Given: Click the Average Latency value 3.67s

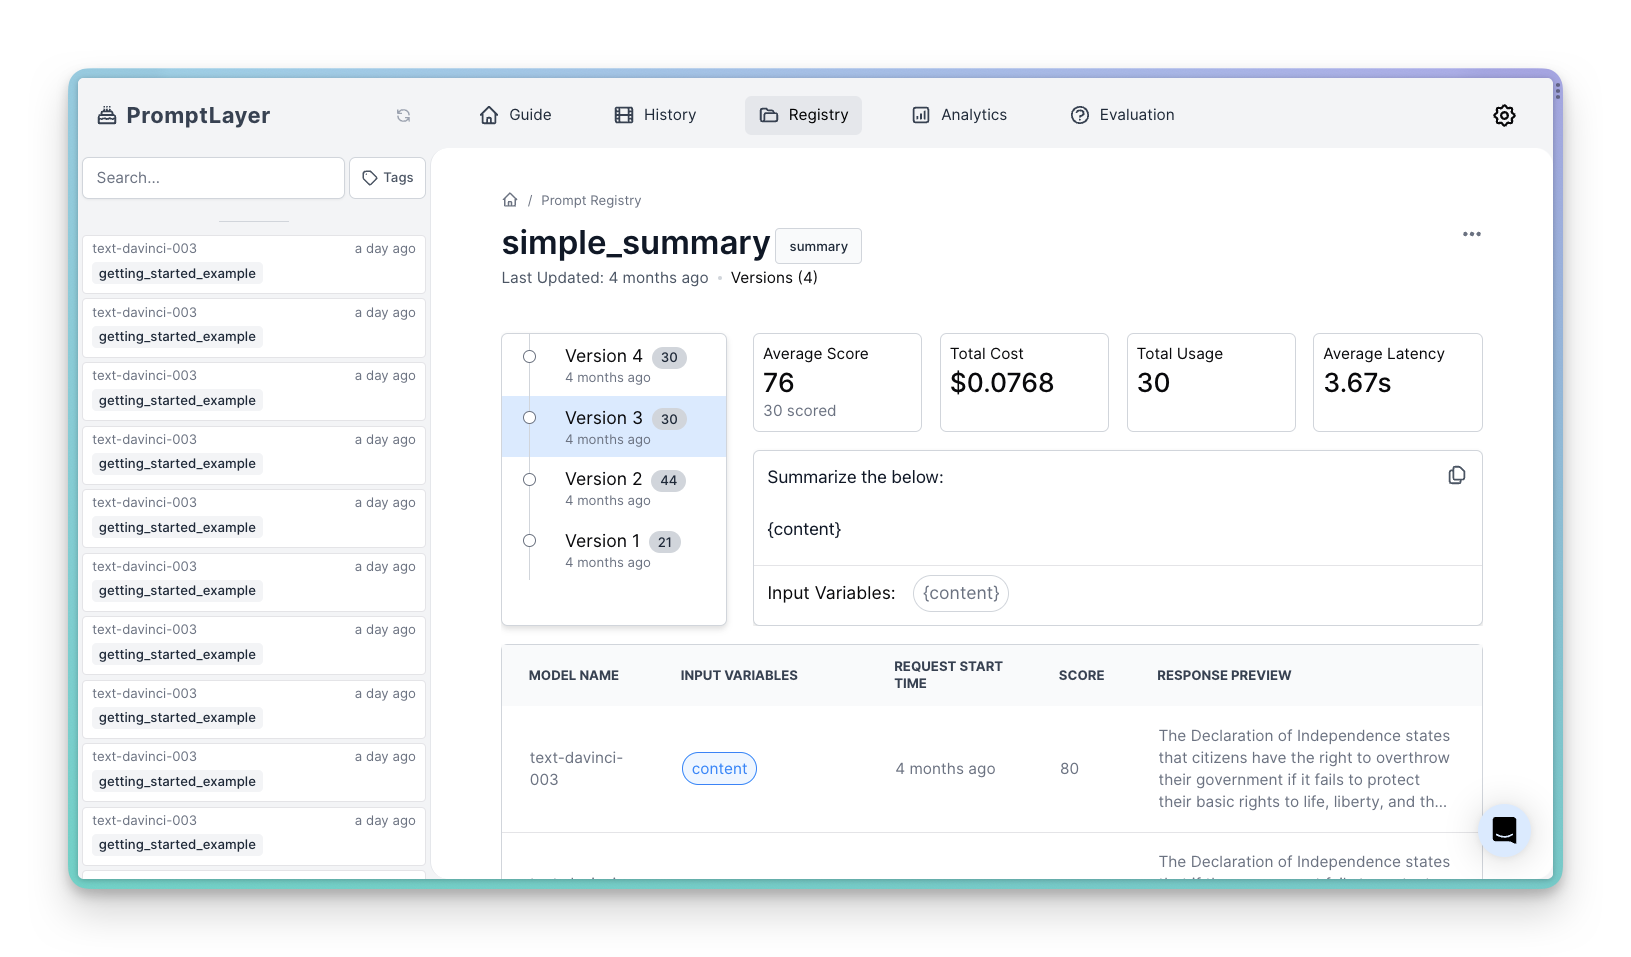Looking at the screenshot, I should click(1357, 383).
